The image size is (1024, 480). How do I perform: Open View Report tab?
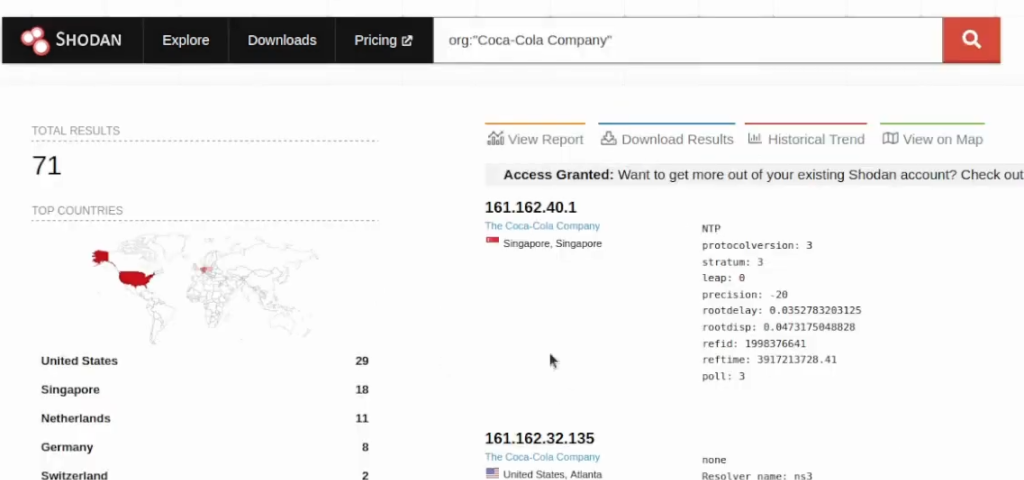[535, 138]
